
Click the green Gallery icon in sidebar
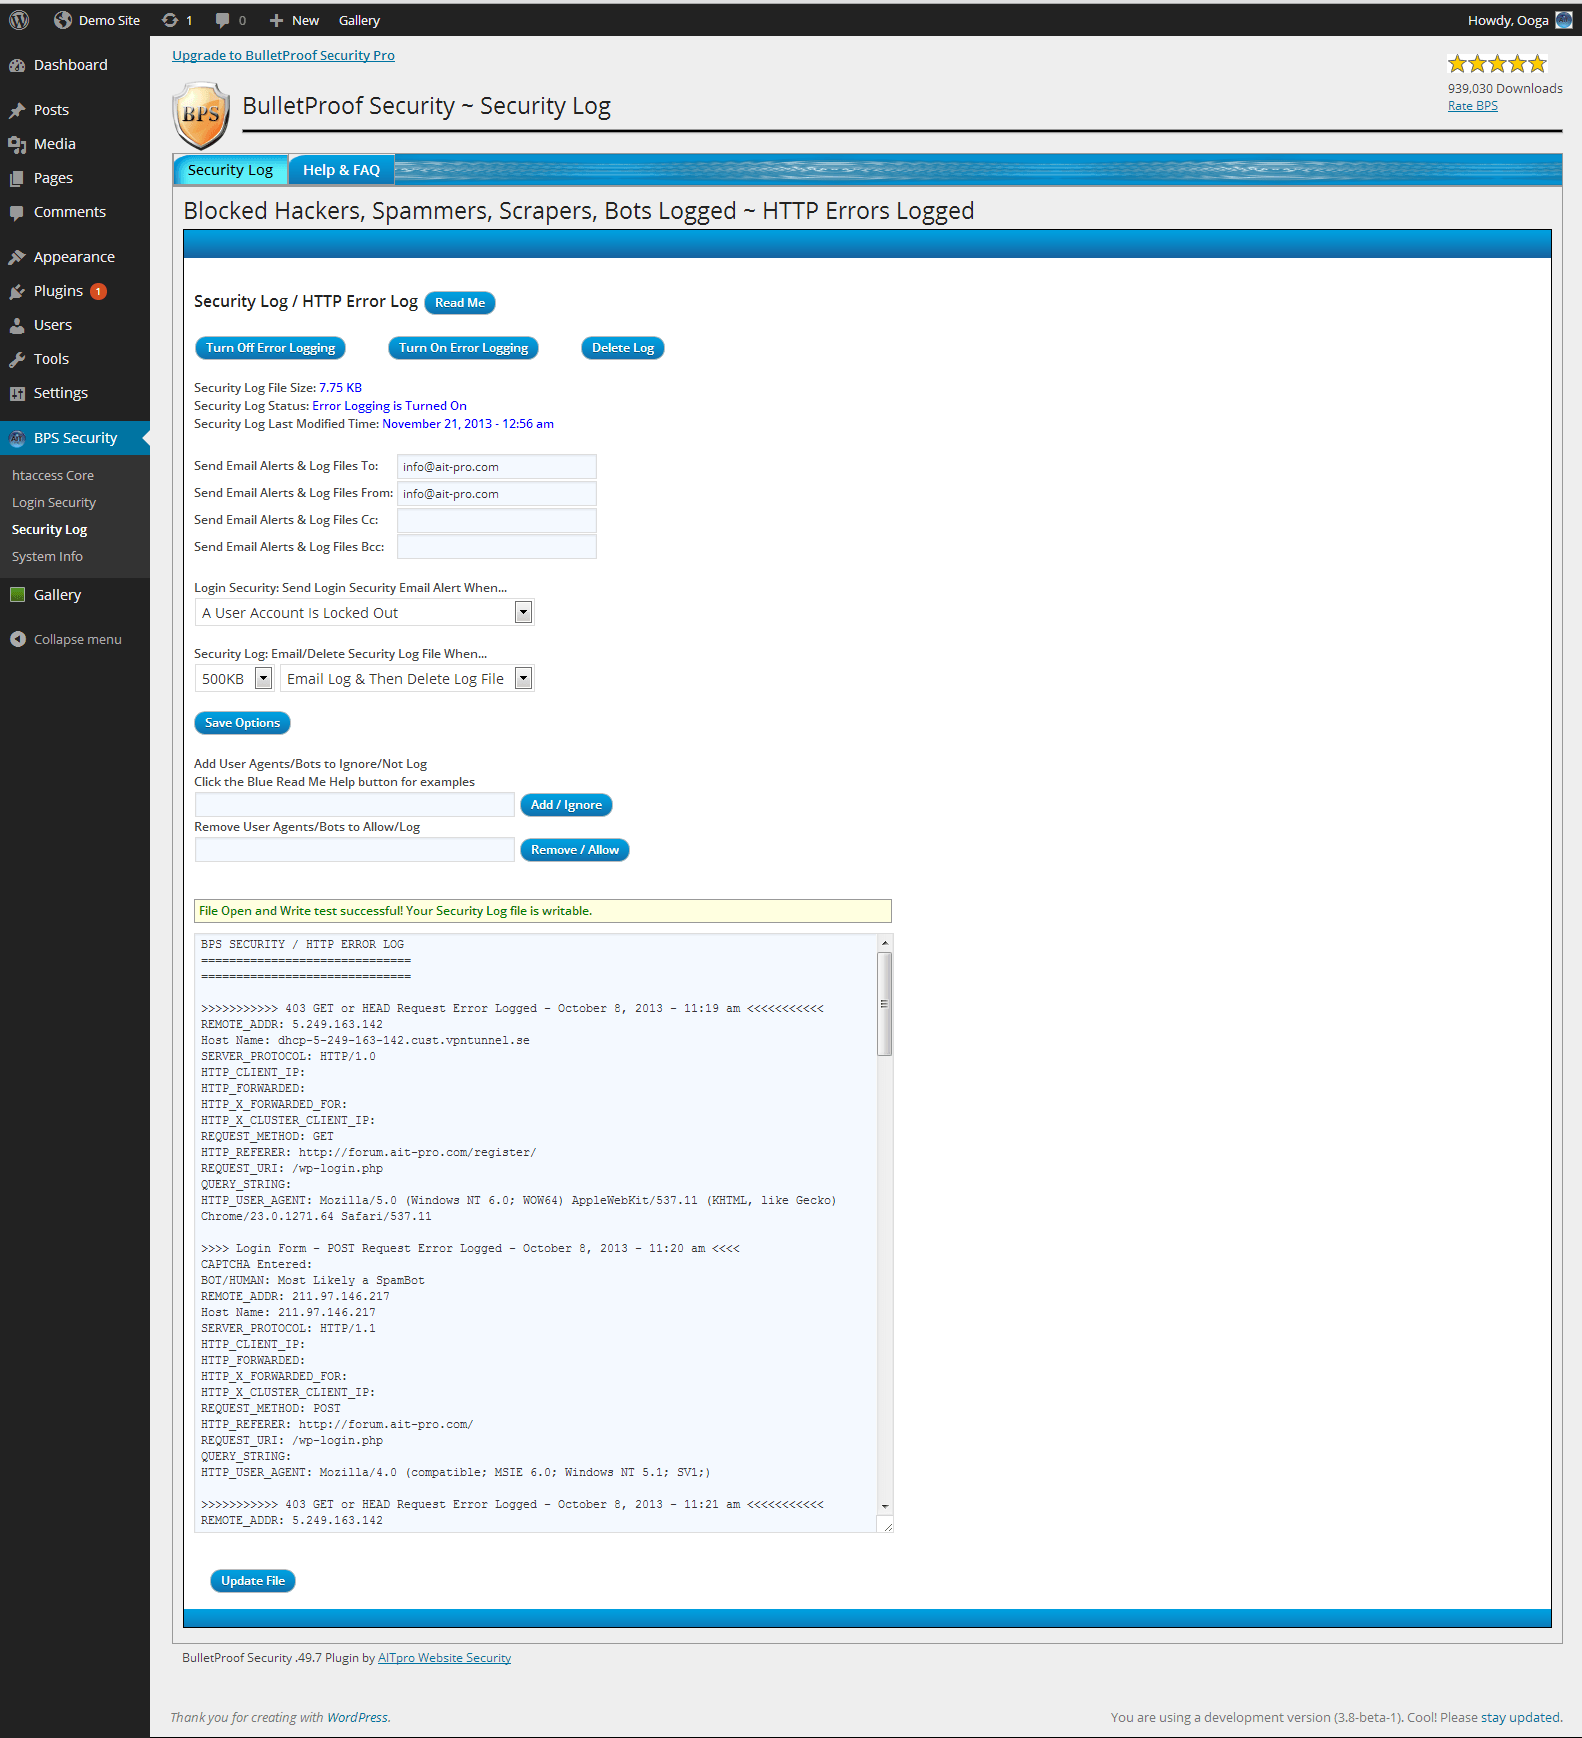[17, 595]
